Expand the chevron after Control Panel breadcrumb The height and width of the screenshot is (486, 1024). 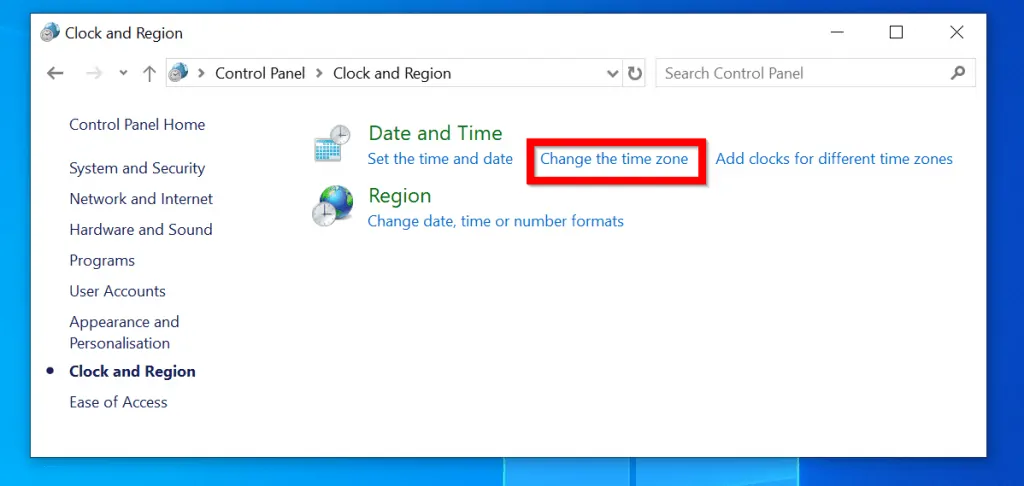319,73
